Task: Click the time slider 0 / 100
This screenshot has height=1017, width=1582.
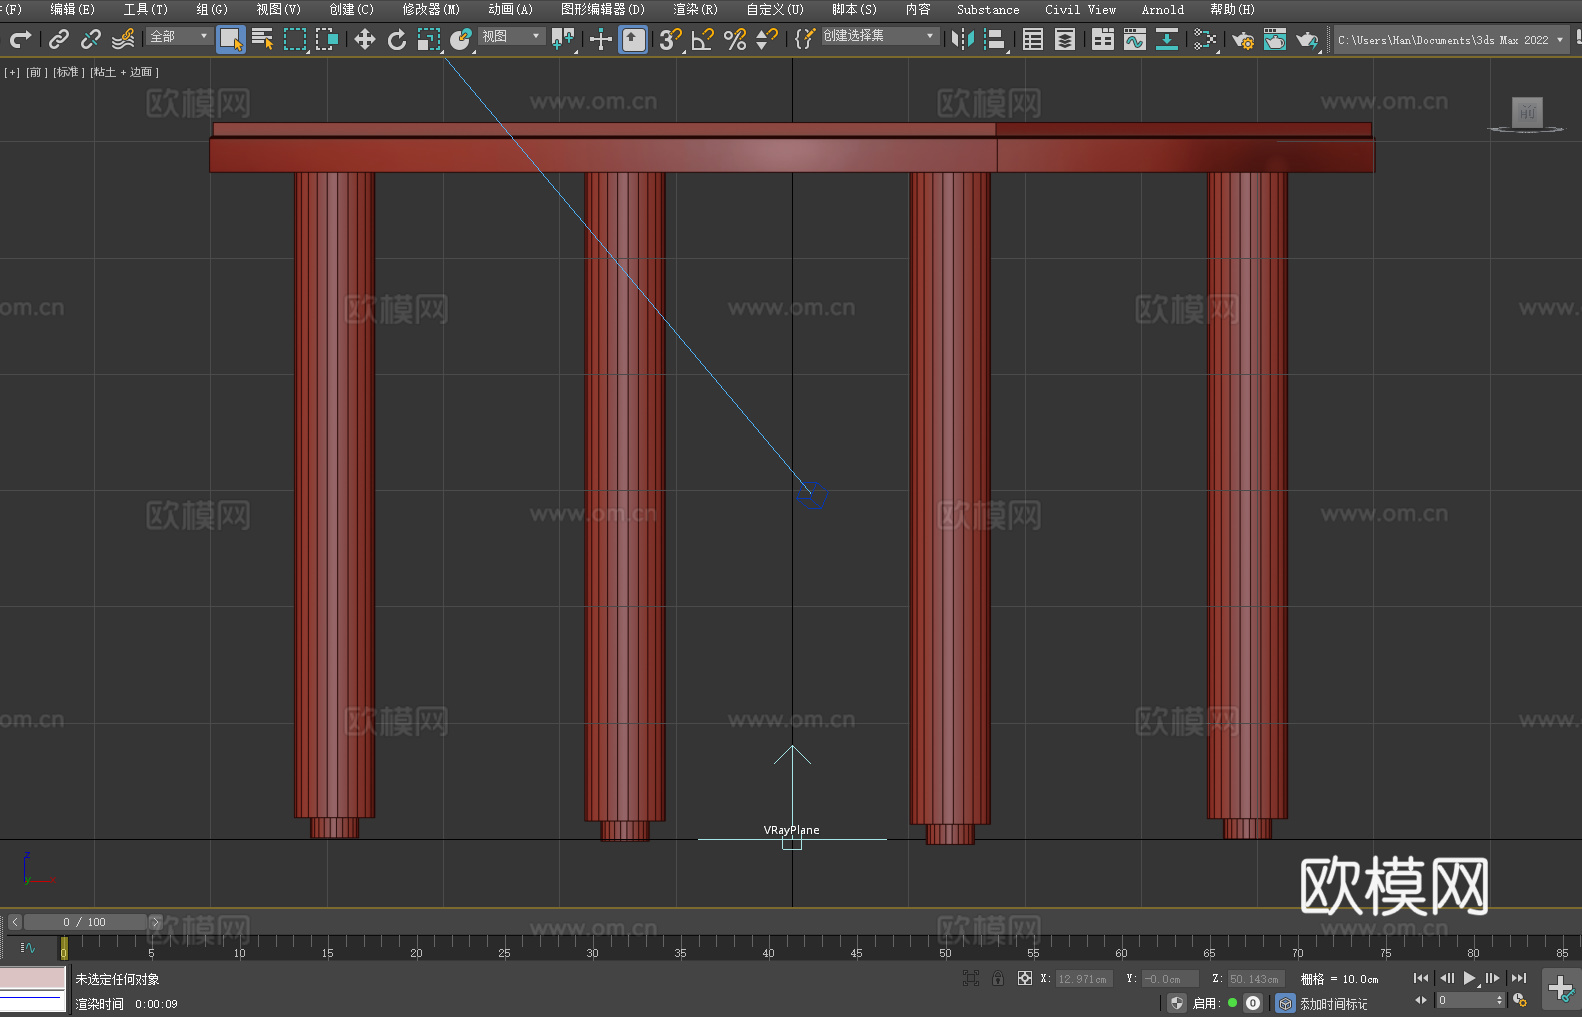Action: (x=85, y=922)
